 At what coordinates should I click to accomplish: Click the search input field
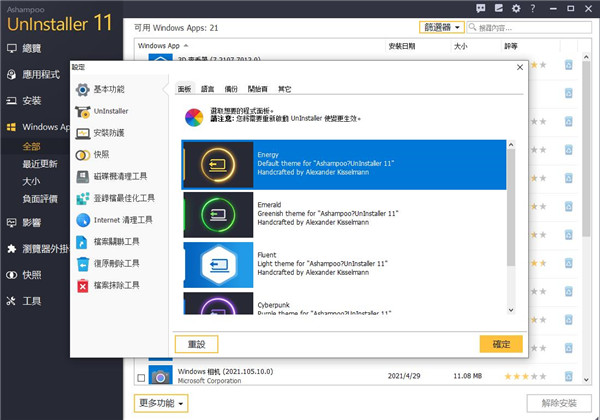(x=529, y=28)
